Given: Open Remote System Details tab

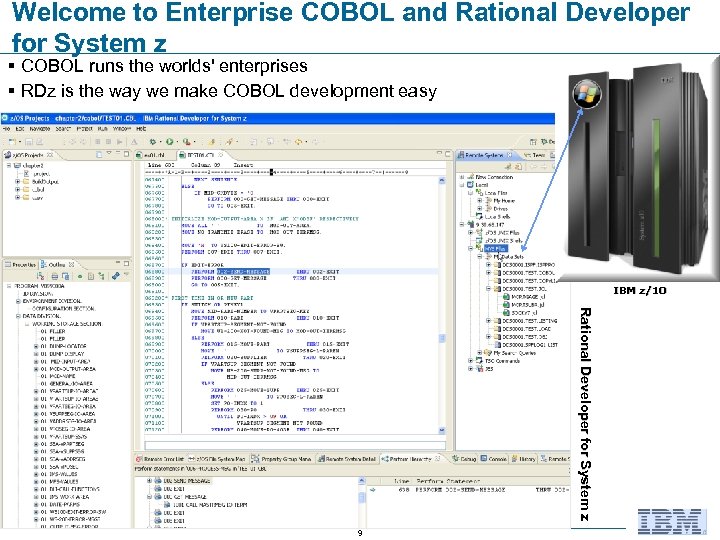Looking at the screenshot, I should [x=347, y=459].
